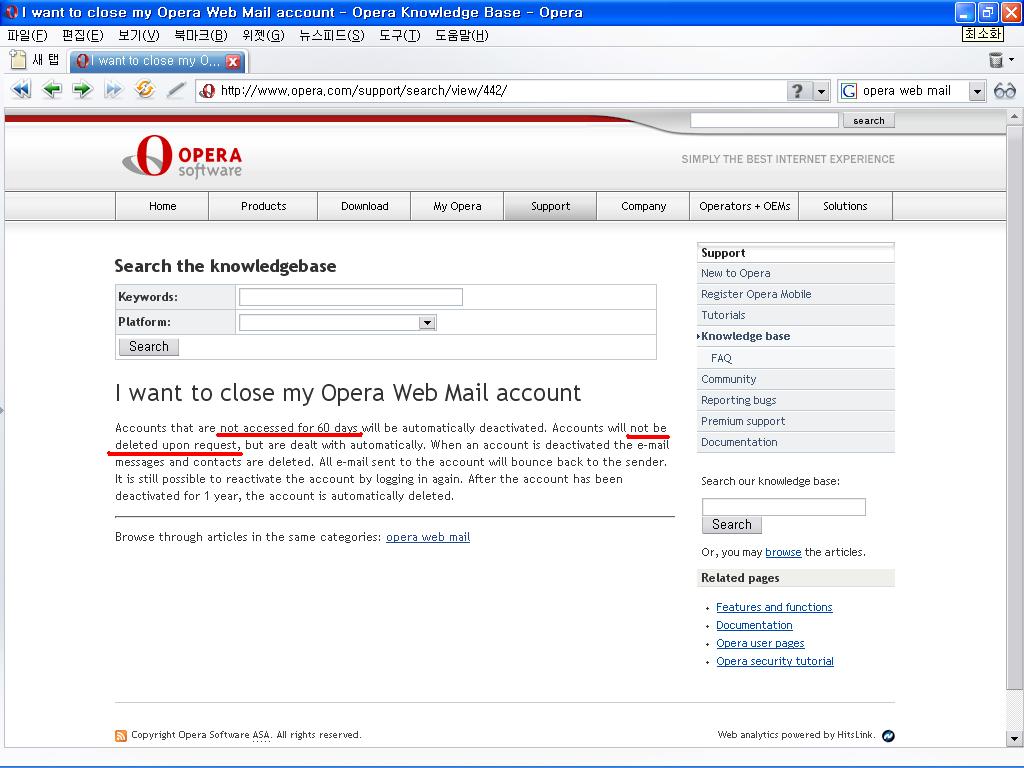
Task: Open Opera security tutorial link
Action: [x=775, y=661]
